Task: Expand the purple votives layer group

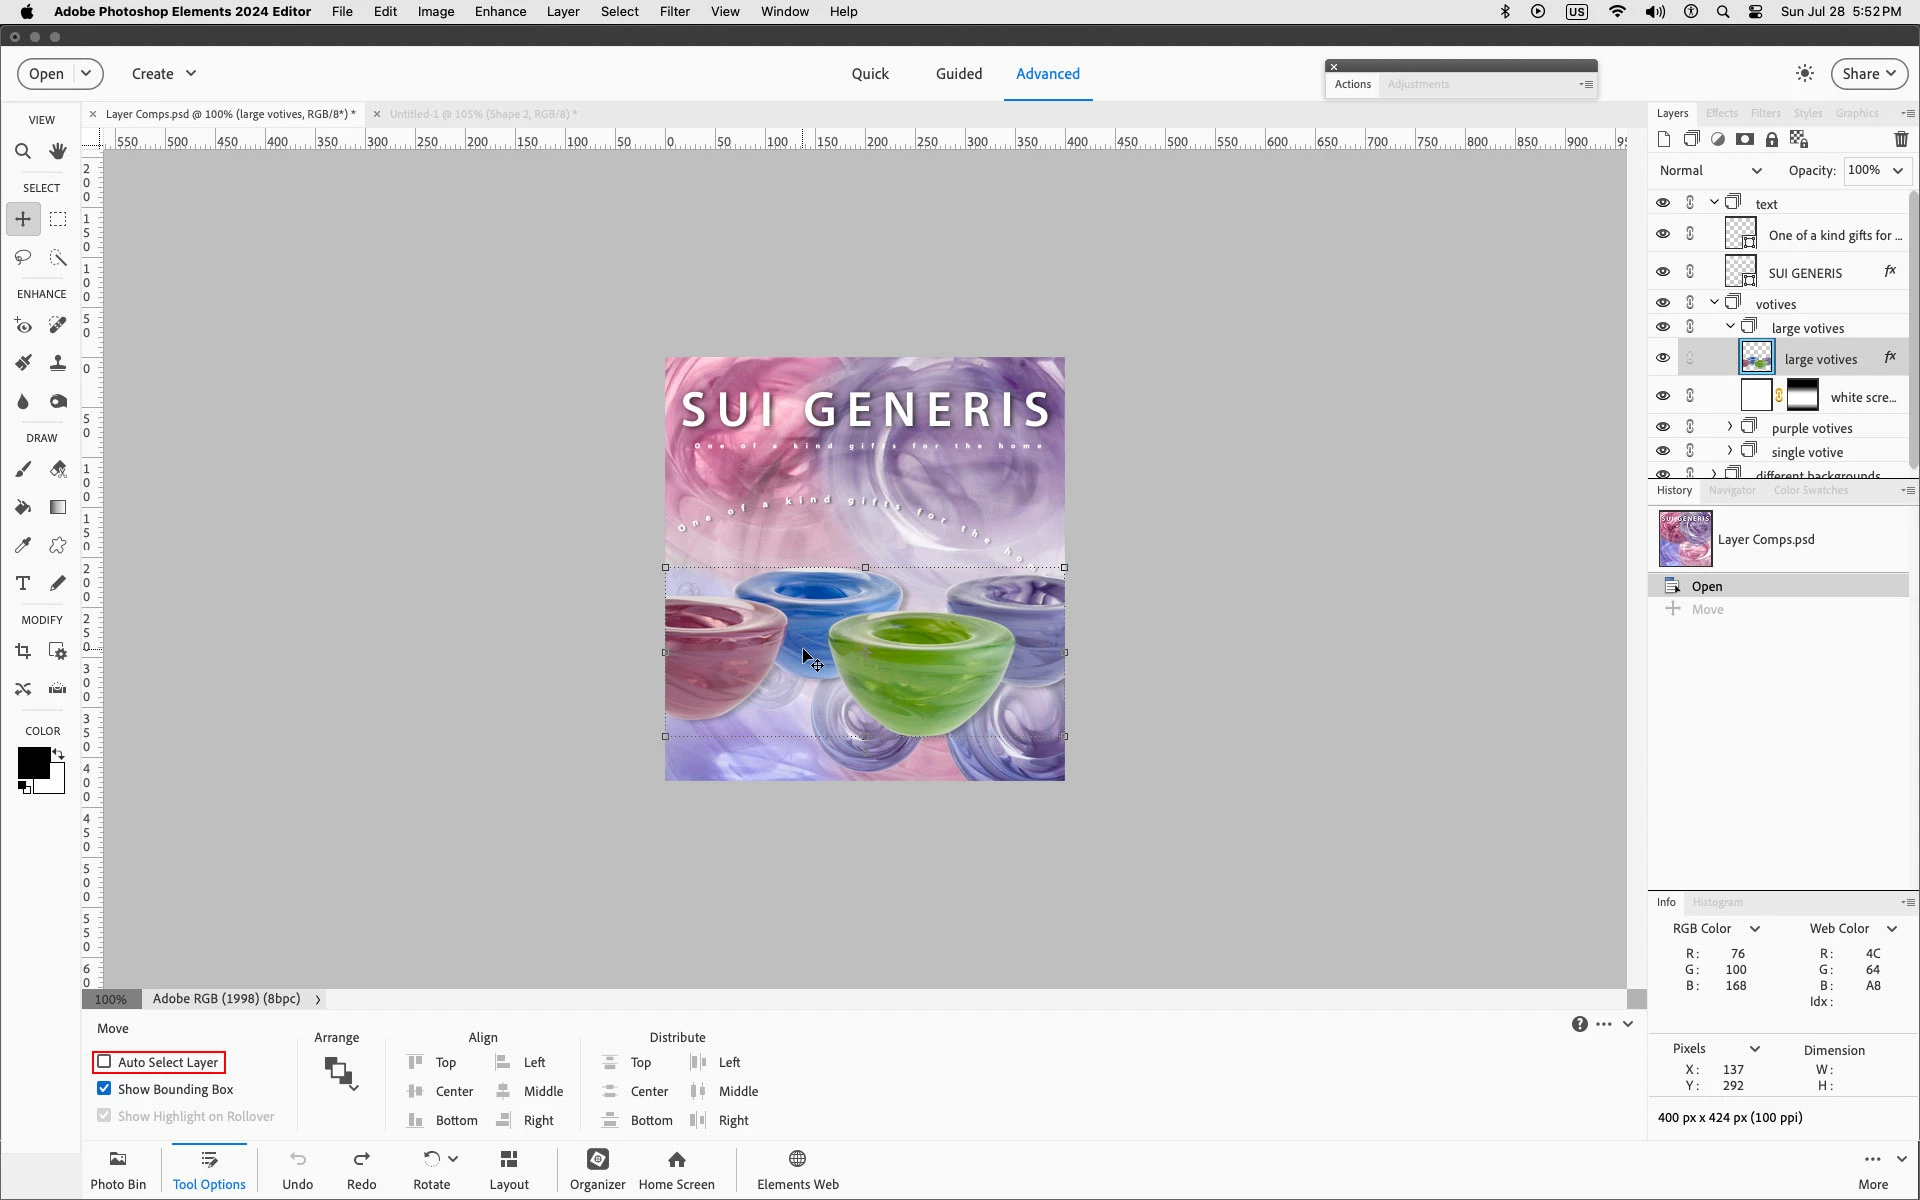Action: coord(1729,427)
